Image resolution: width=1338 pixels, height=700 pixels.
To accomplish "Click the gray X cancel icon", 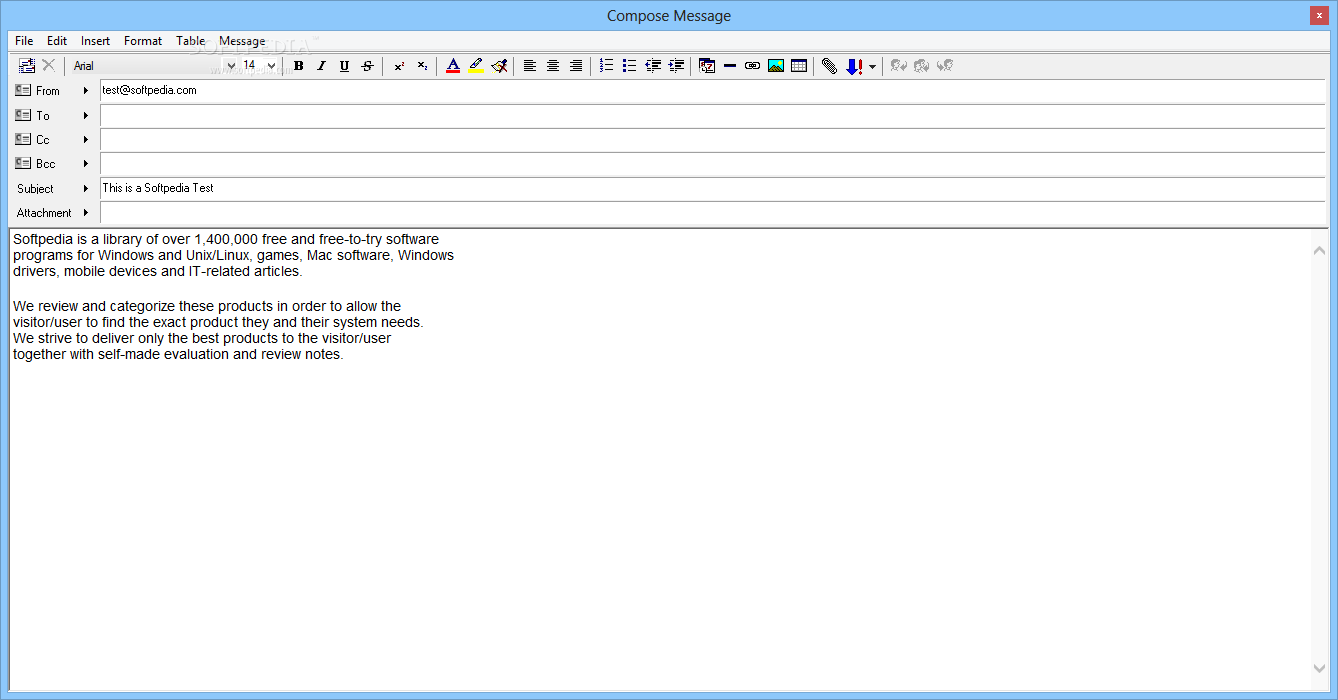I will tap(48, 66).
